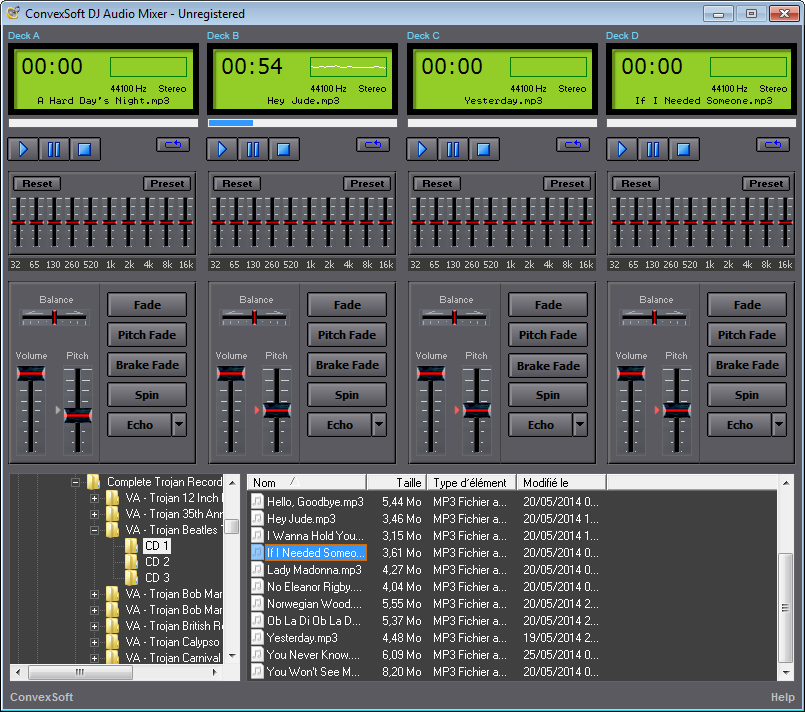Toggle loop on Deck B
The image size is (805, 712).
click(373, 145)
